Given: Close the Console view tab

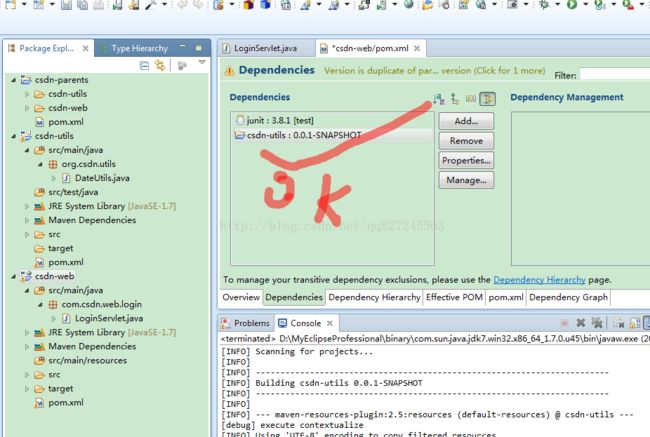Looking at the screenshot, I should click(330, 323).
